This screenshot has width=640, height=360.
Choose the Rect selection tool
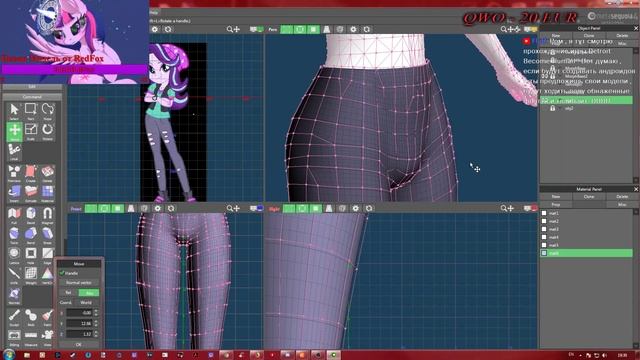(31, 111)
